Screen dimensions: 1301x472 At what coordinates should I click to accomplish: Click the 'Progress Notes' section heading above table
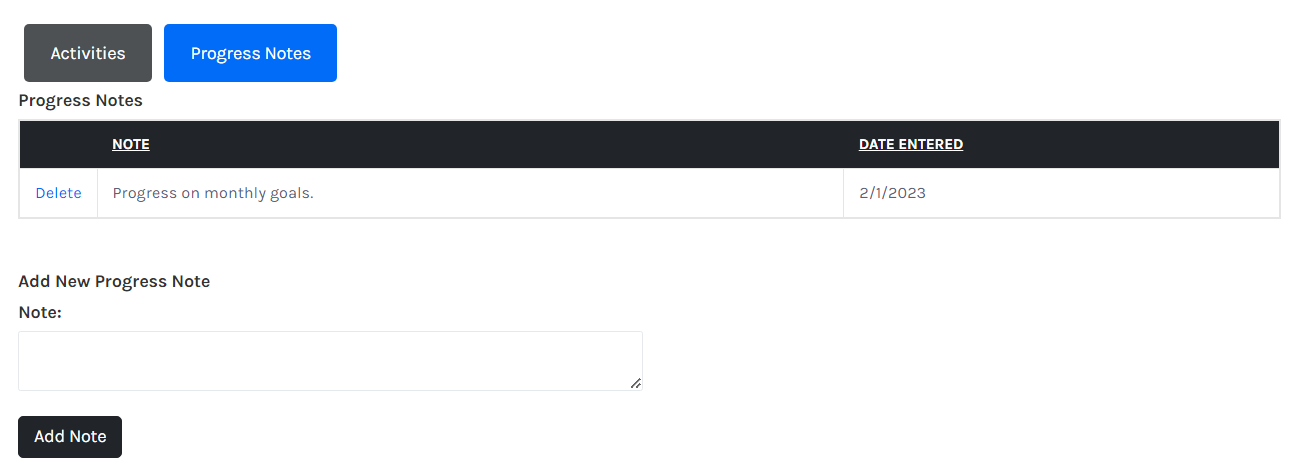[x=80, y=100]
